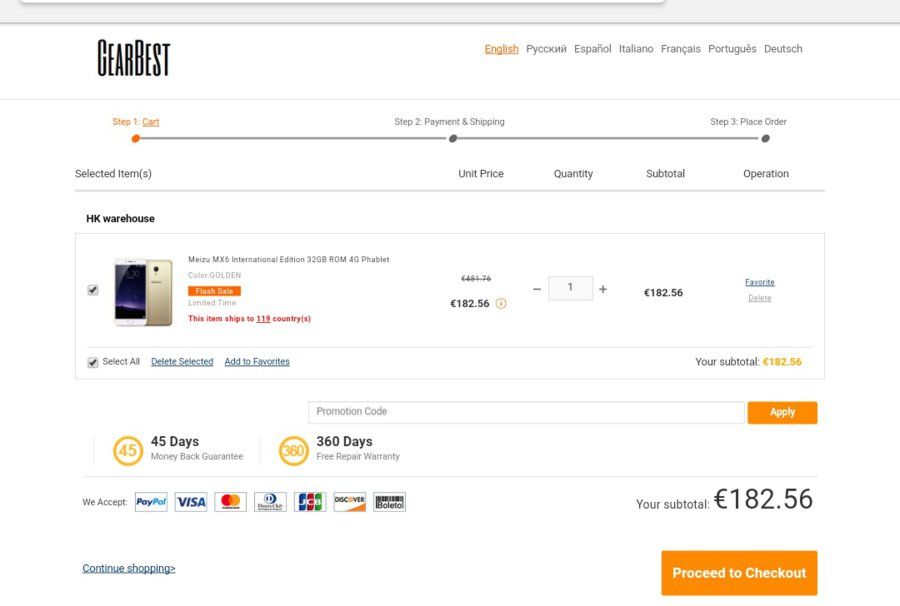Click the Free Repair Warranty text
This screenshot has height=606, width=900.
click(358, 456)
